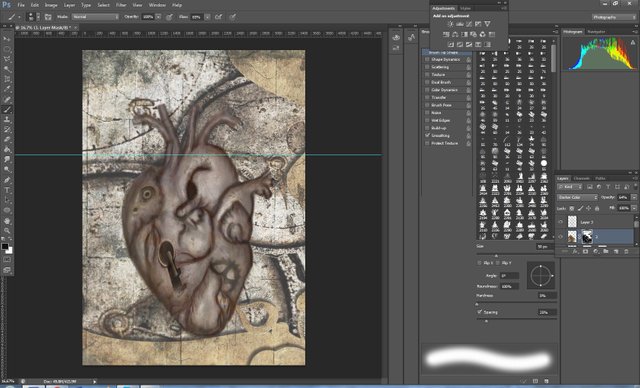Open the File menu
This screenshot has width=640, height=388.
(x=21, y=5)
